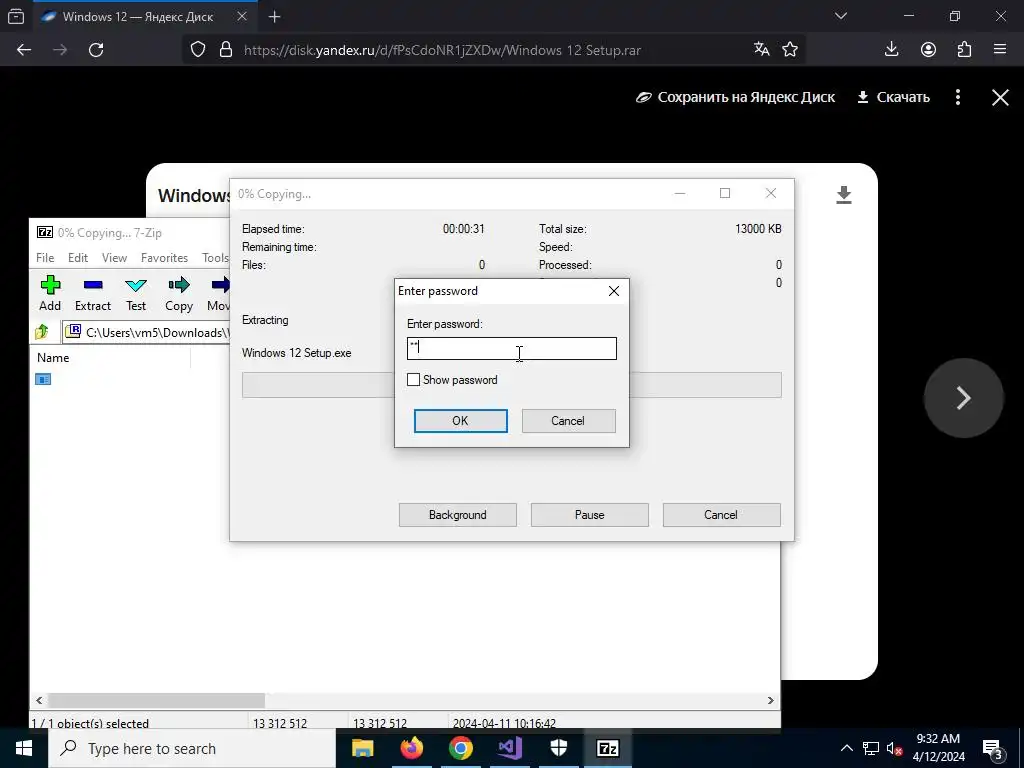Open Firefox hamburger menu
Image resolution: width=1024 pixels, height=768 pixels.
(1000, 49)
